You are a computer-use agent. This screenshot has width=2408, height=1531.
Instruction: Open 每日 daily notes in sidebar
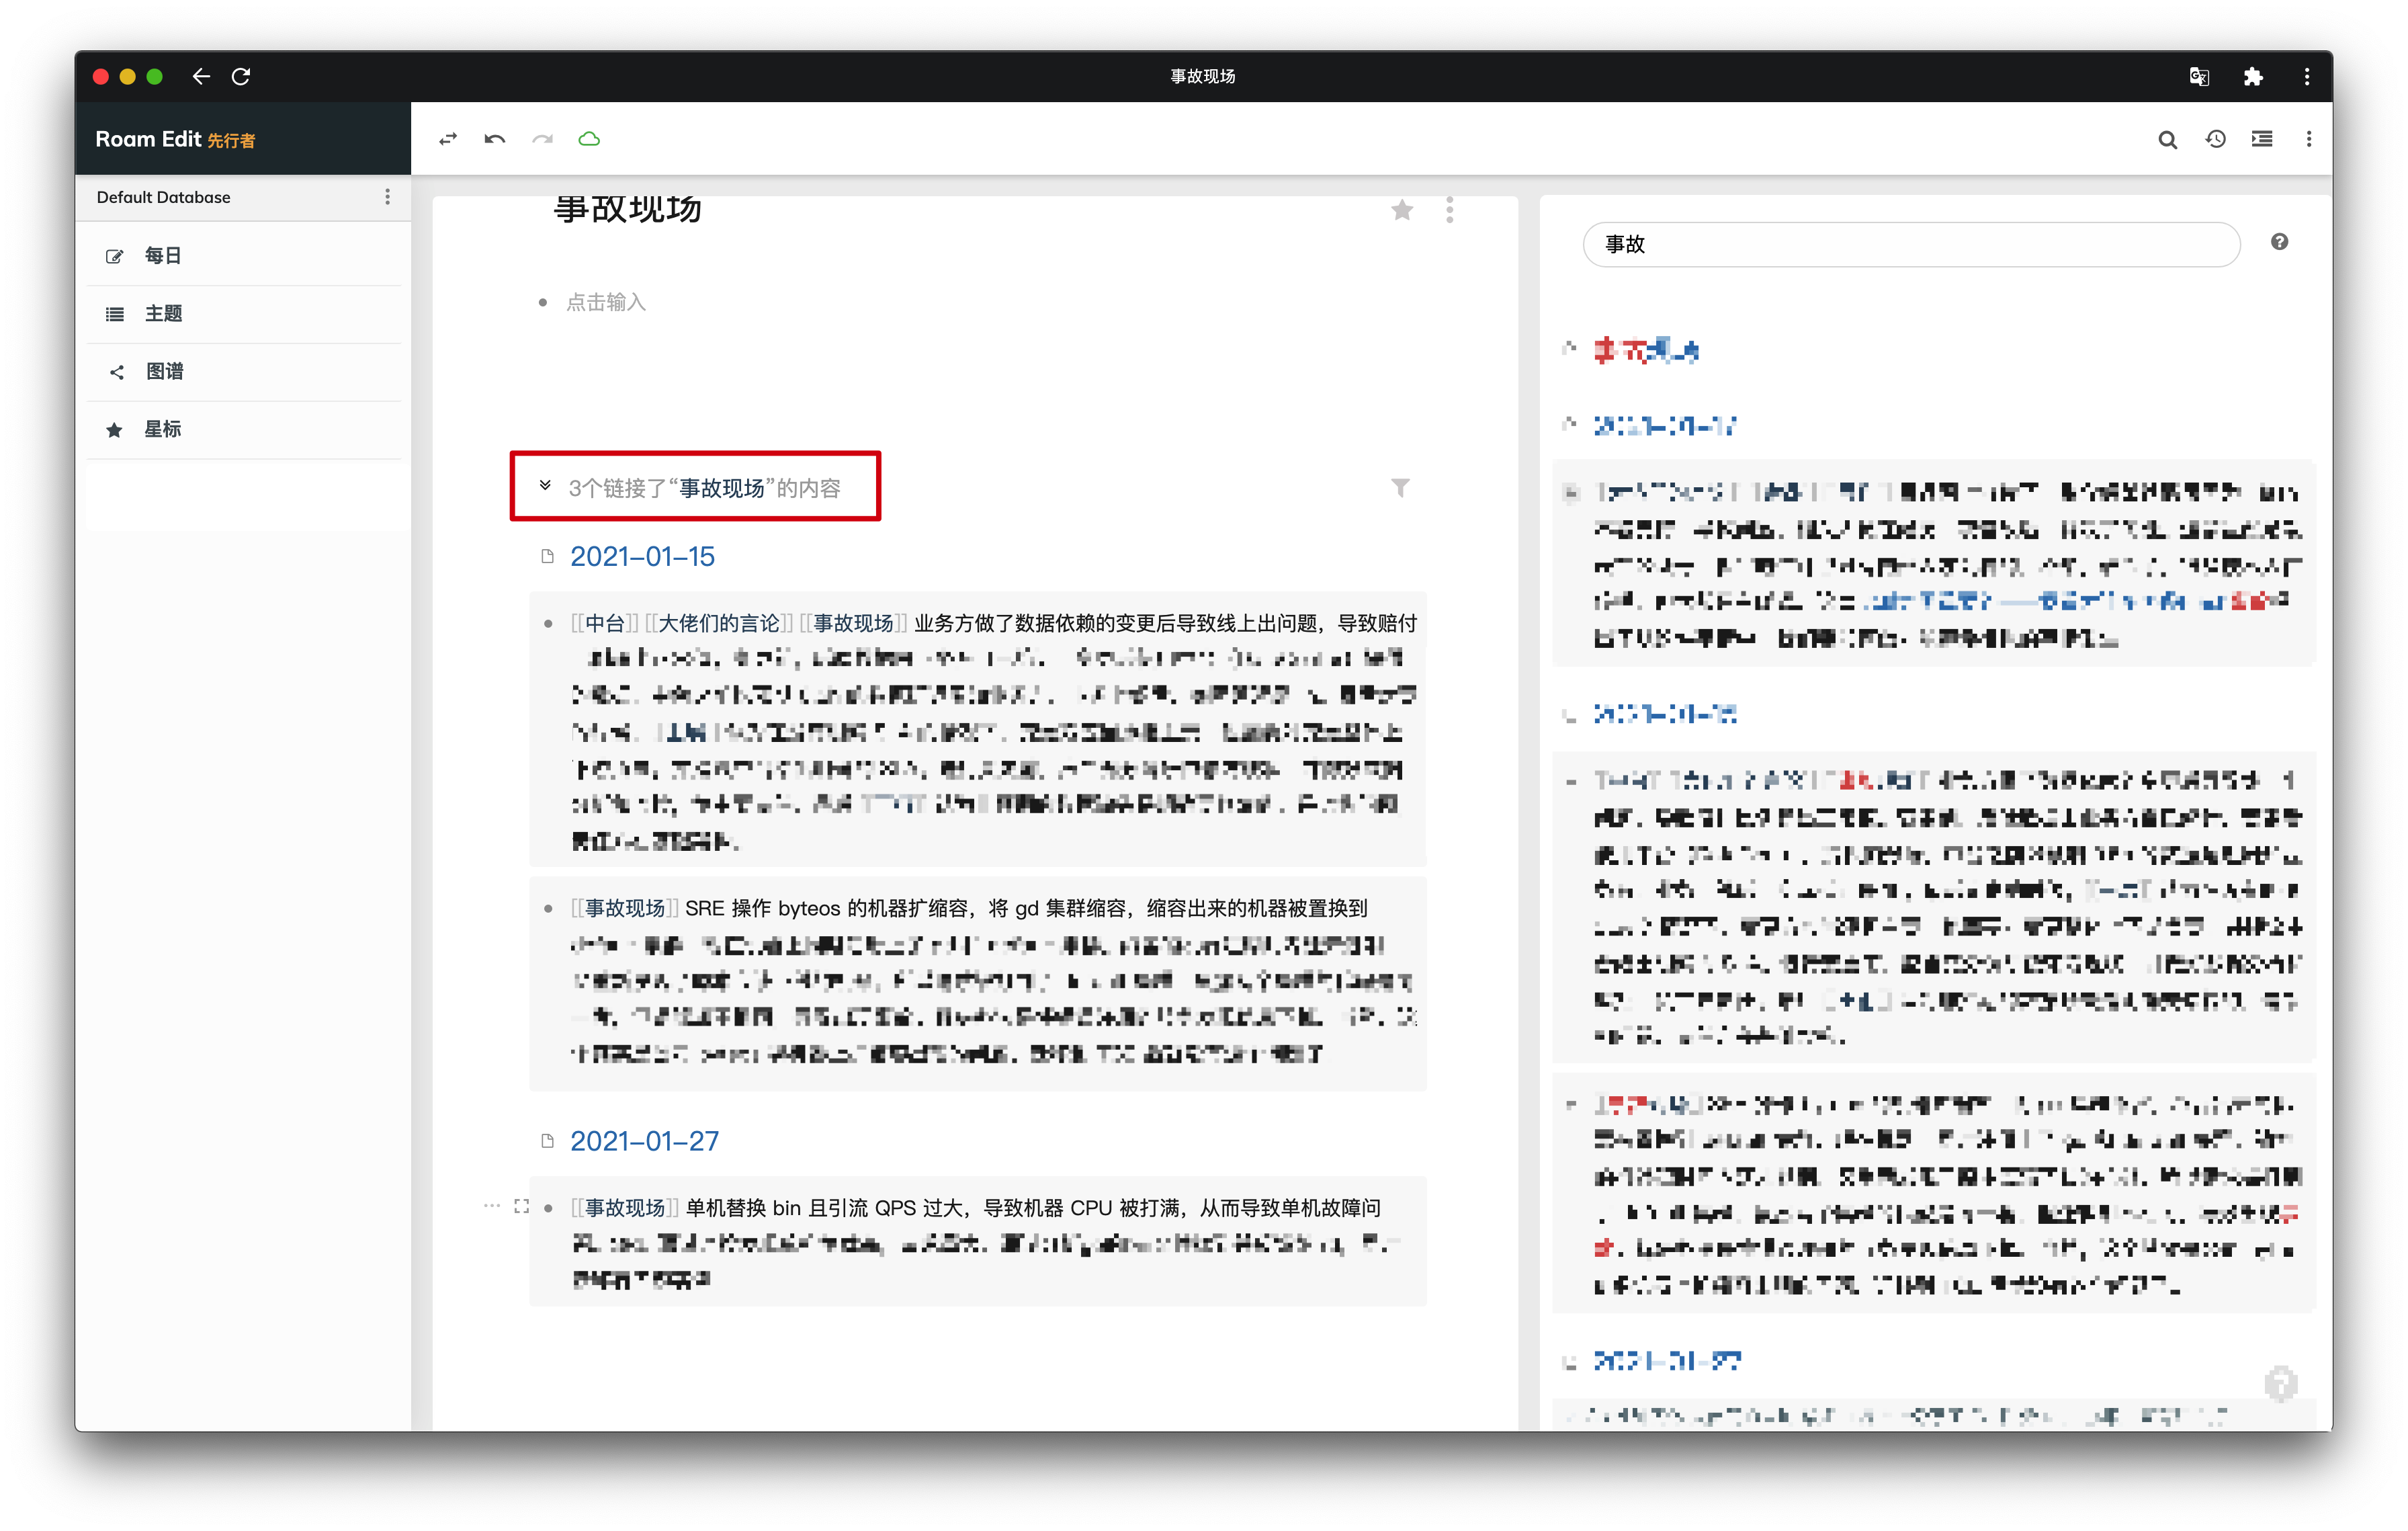pos(162,256)
